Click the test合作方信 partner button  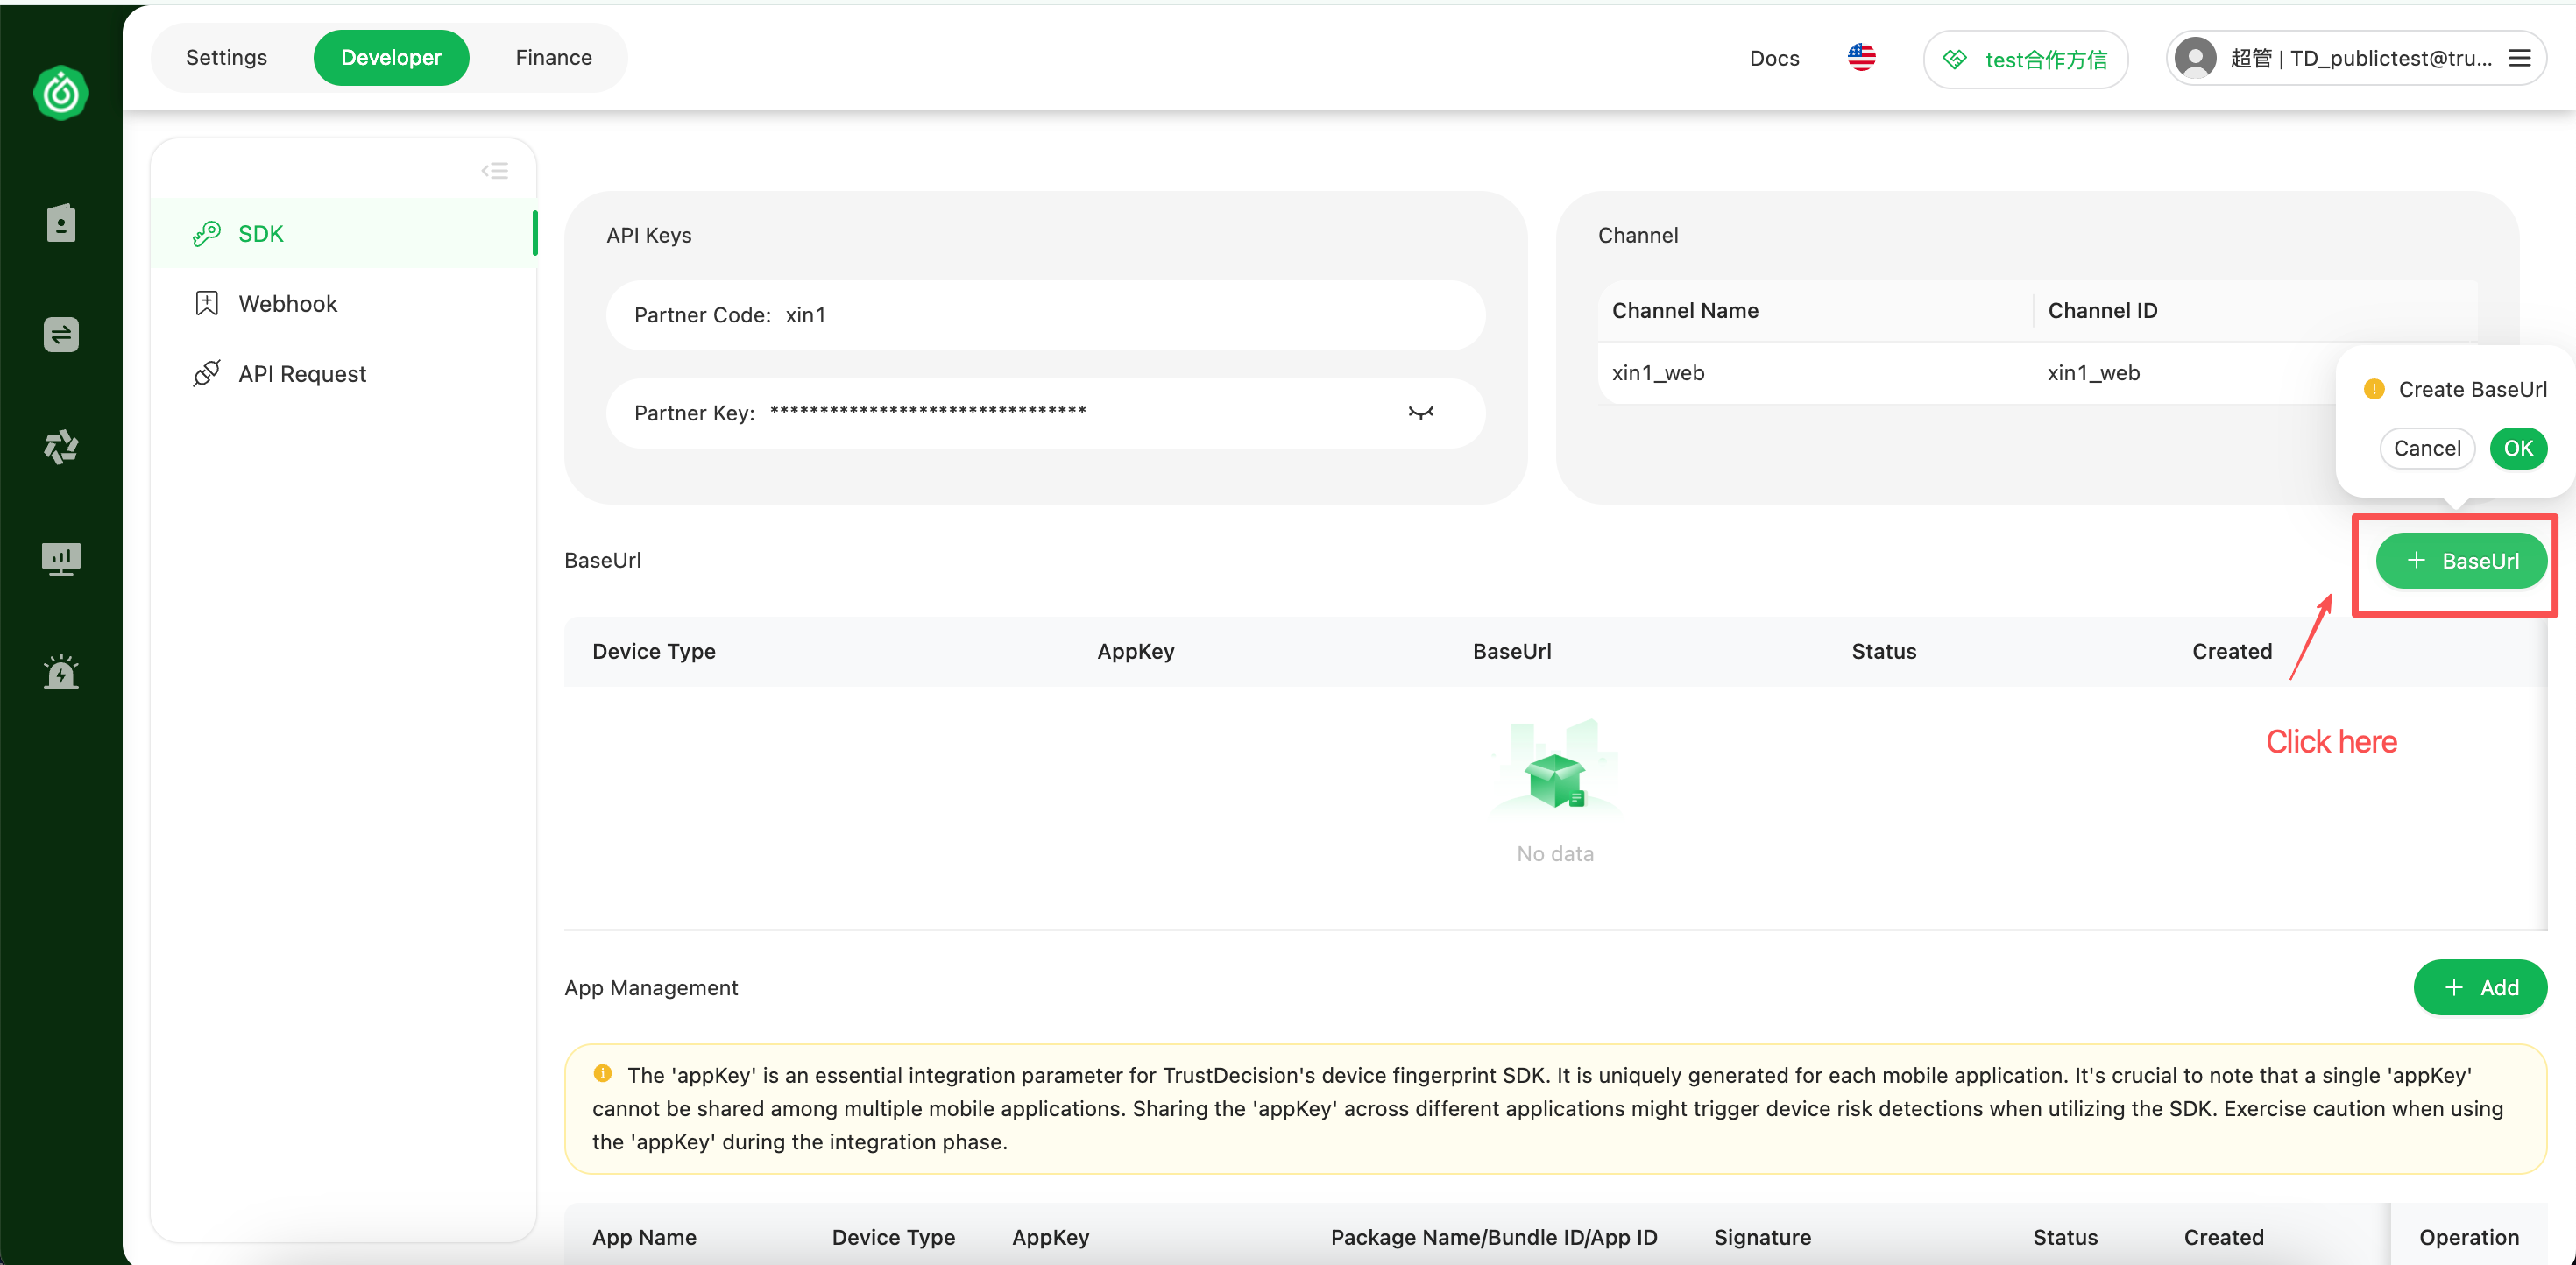click(2025, 59)
